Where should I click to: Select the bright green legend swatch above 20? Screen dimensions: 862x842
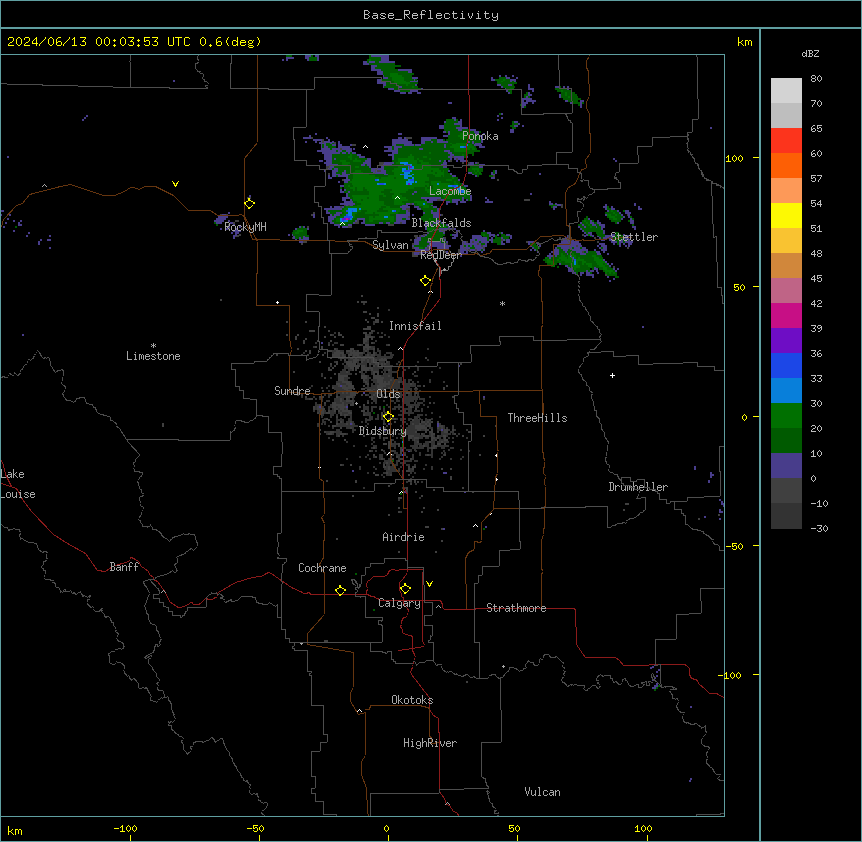coord(786,416)
